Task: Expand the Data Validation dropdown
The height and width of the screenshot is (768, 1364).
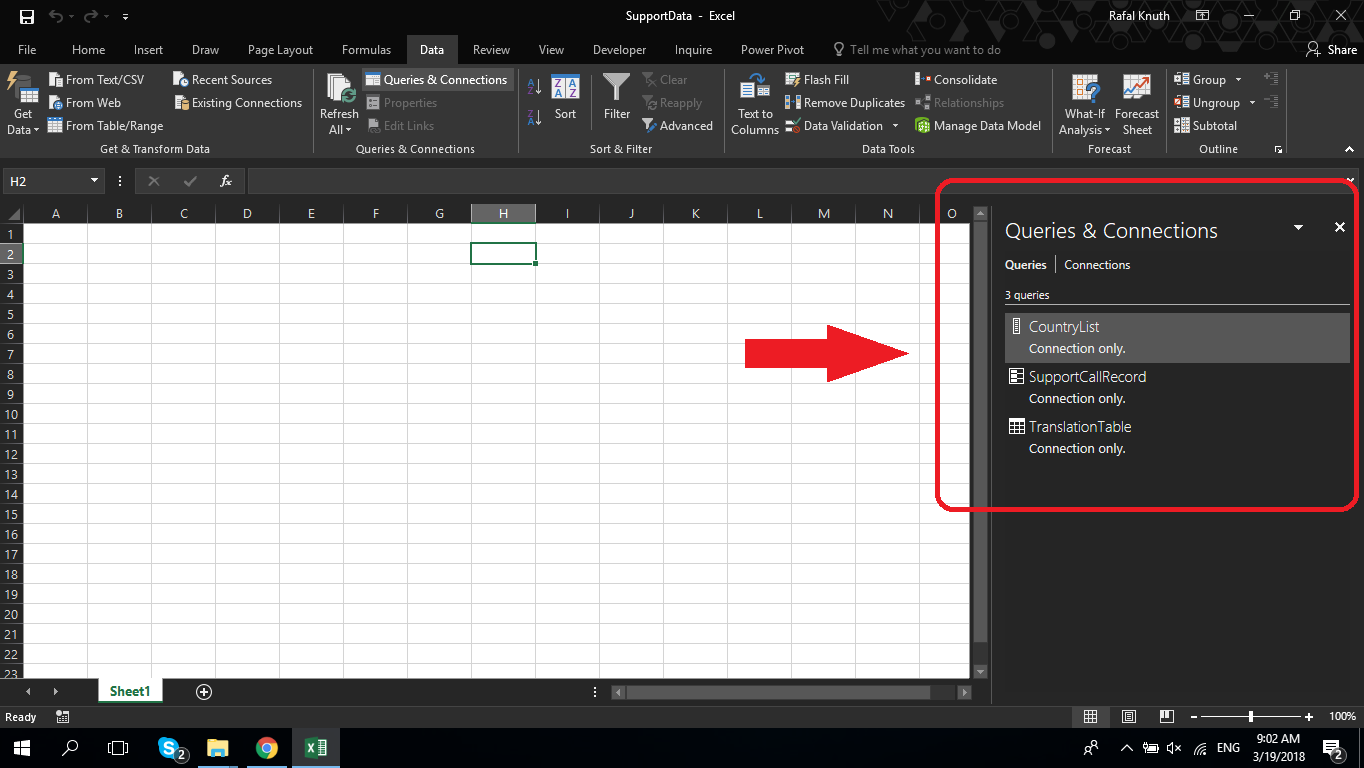Action: pos(895,125)
